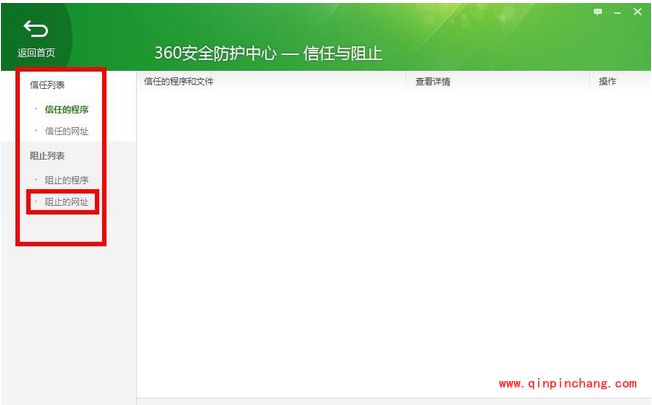Click the 信任的程序和文件 column header
The image size is (652, 405).
pos(178,81)
